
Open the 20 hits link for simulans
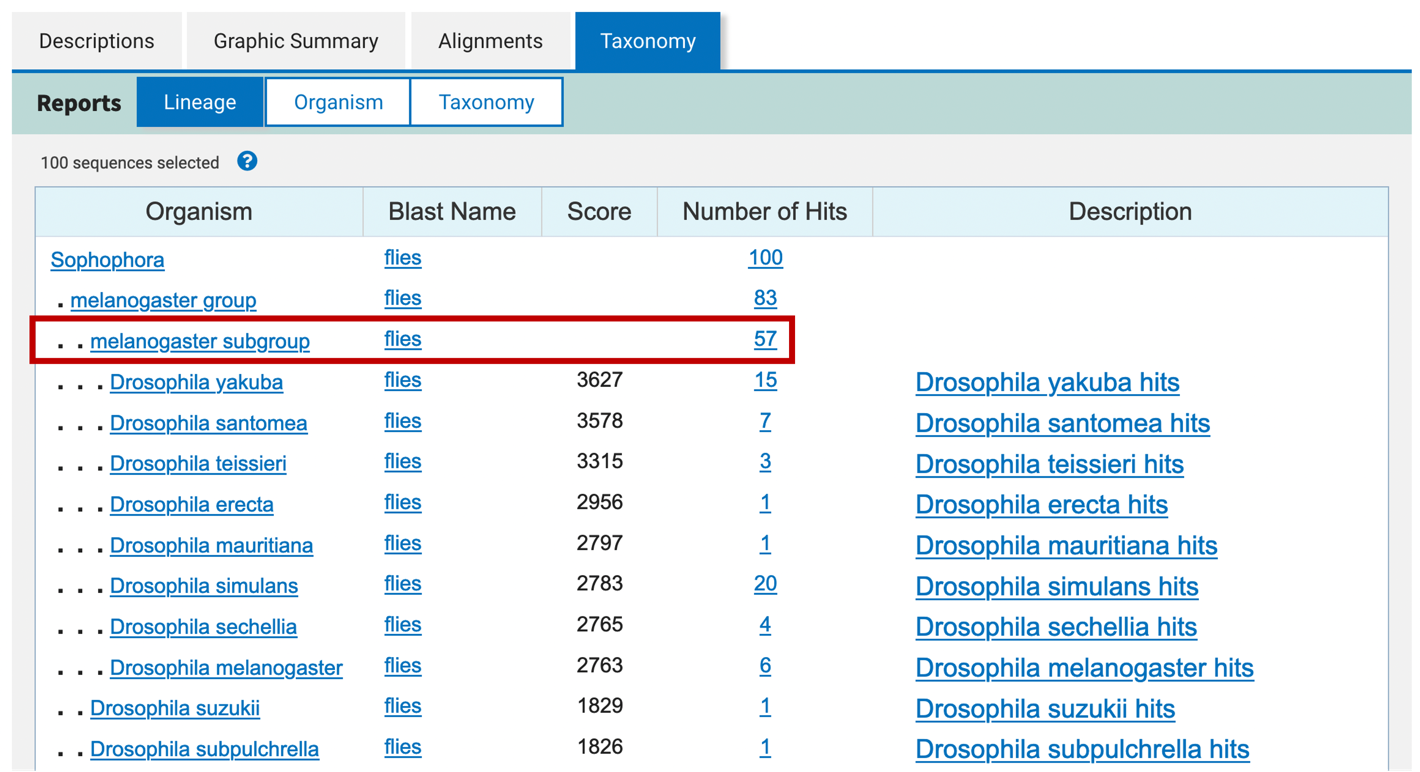(765, 584)
